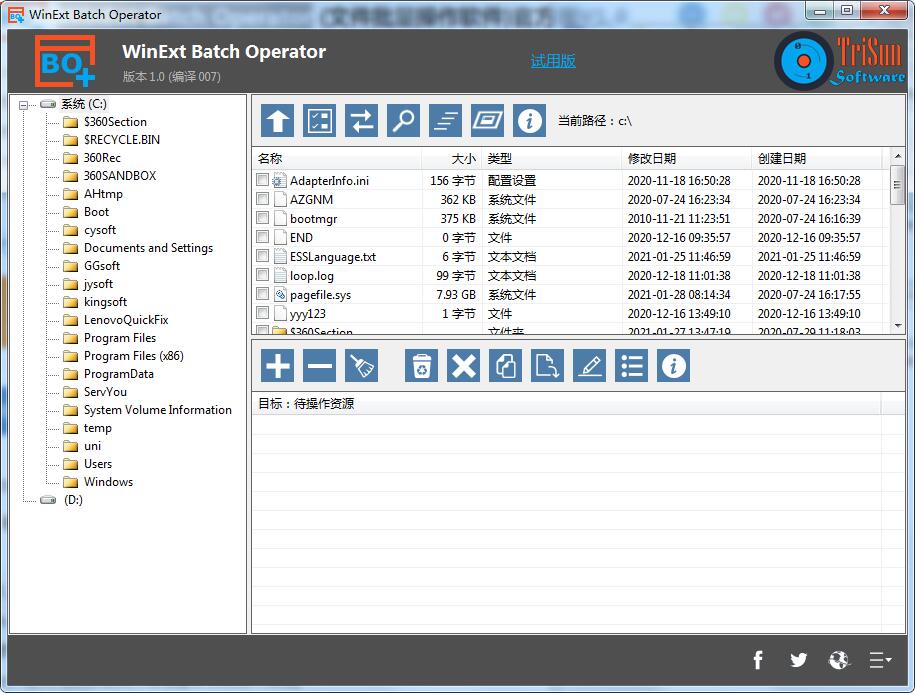Check the AdapterInfo.ini checkbox

[x=263, y=180]
